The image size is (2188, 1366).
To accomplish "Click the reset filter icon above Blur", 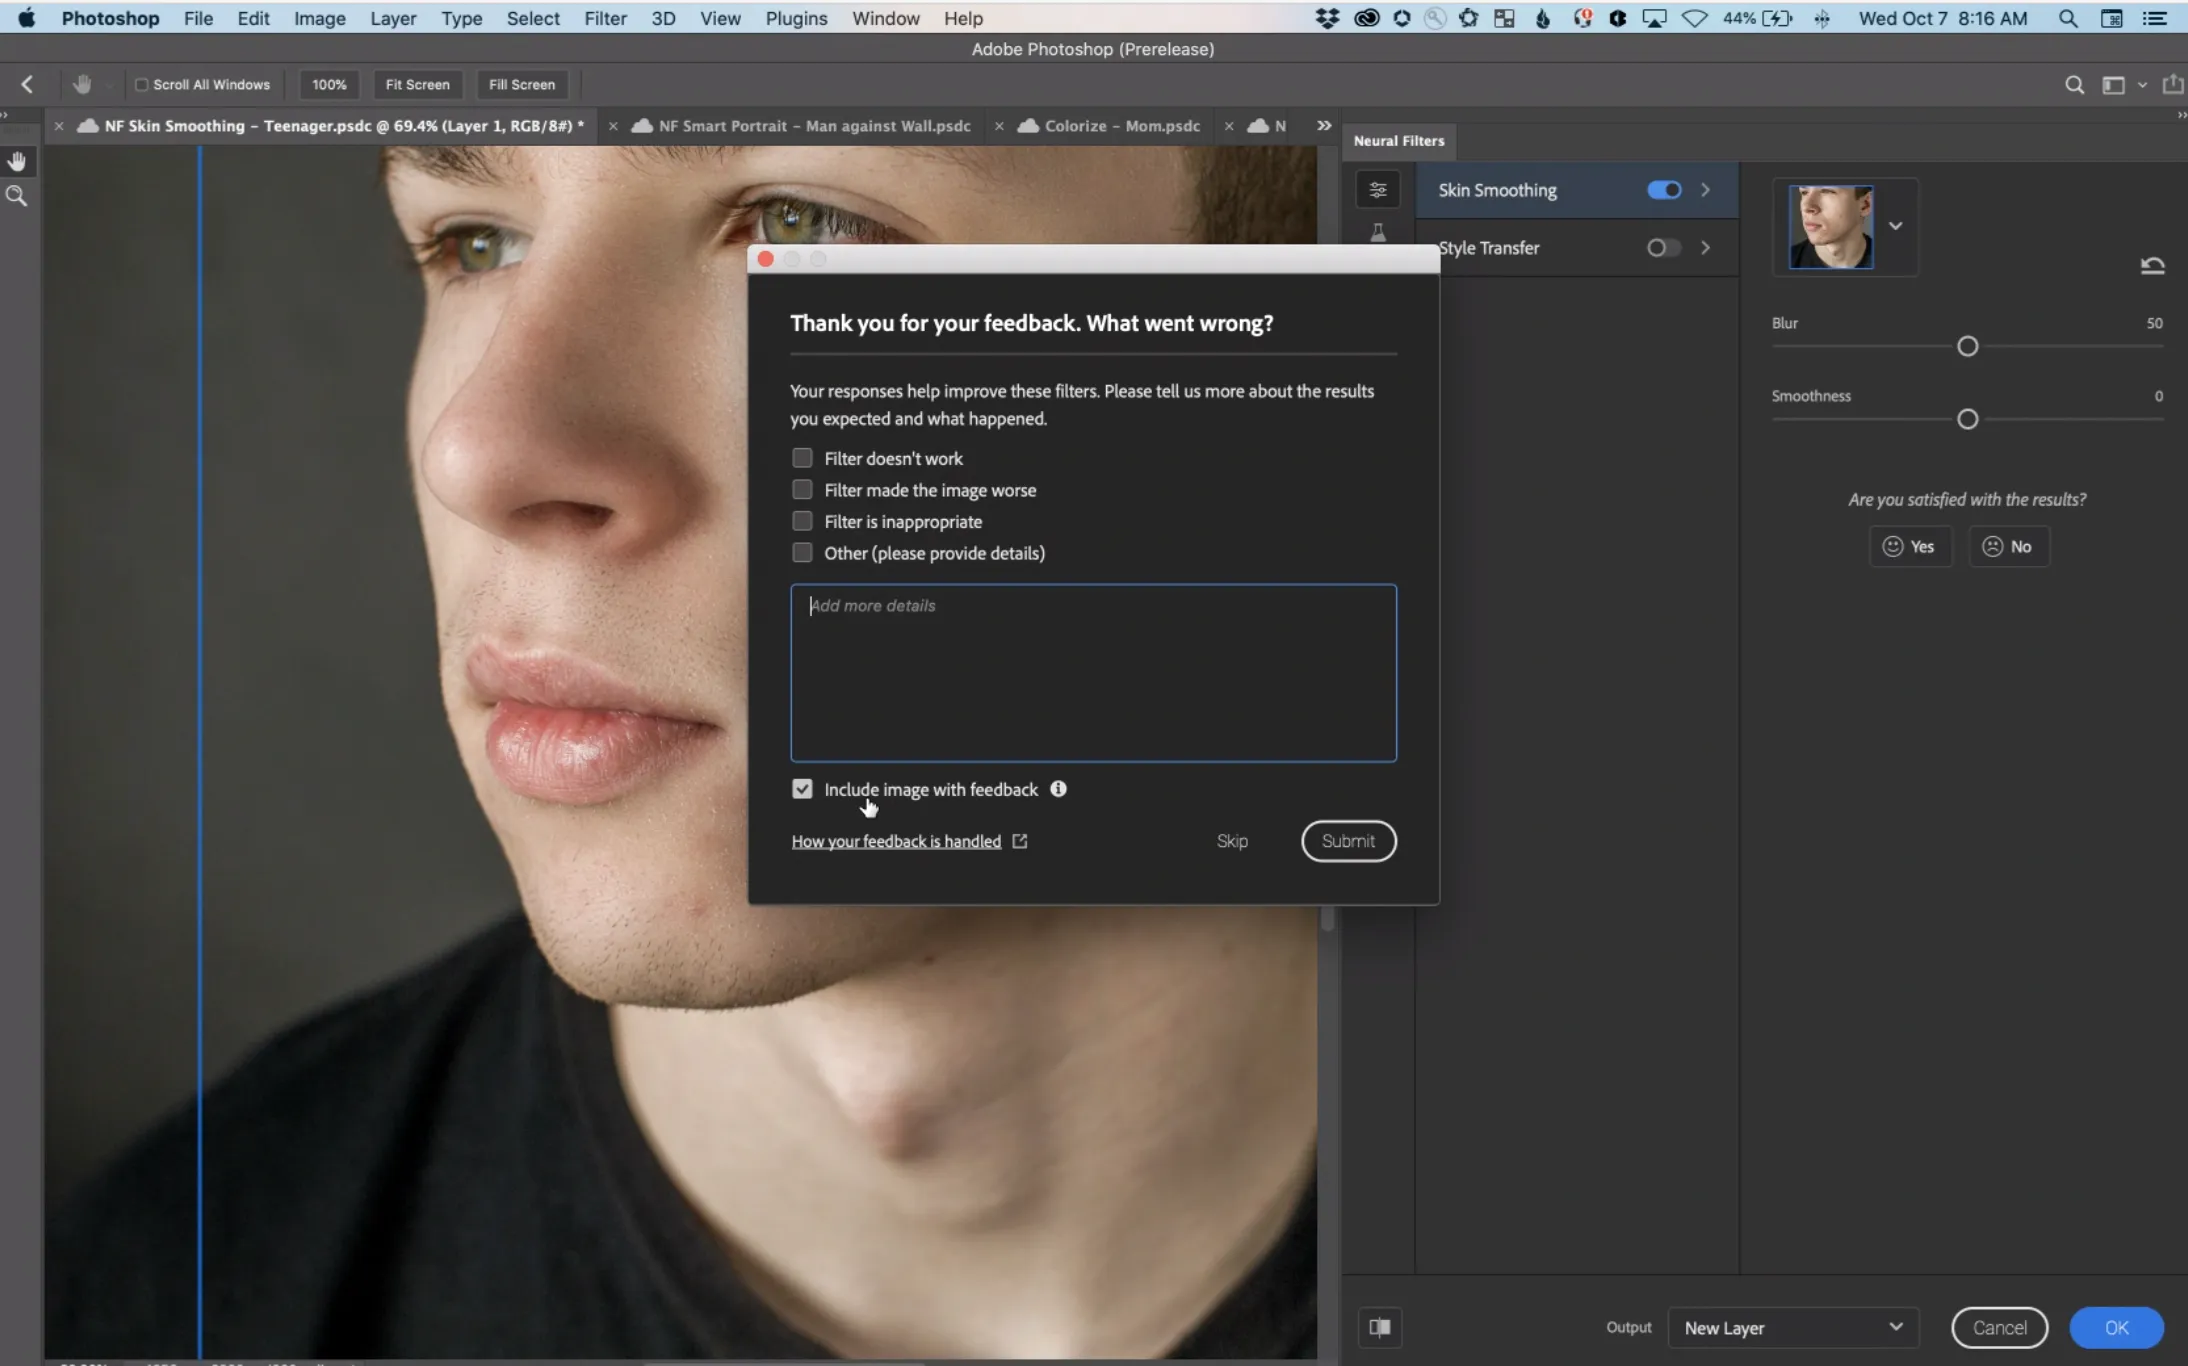I will coord(2151,263).
